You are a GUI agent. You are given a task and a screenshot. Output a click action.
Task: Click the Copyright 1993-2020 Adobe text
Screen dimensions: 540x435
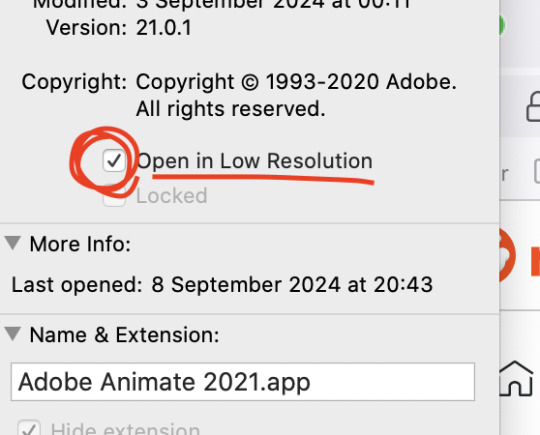[296, 82]
